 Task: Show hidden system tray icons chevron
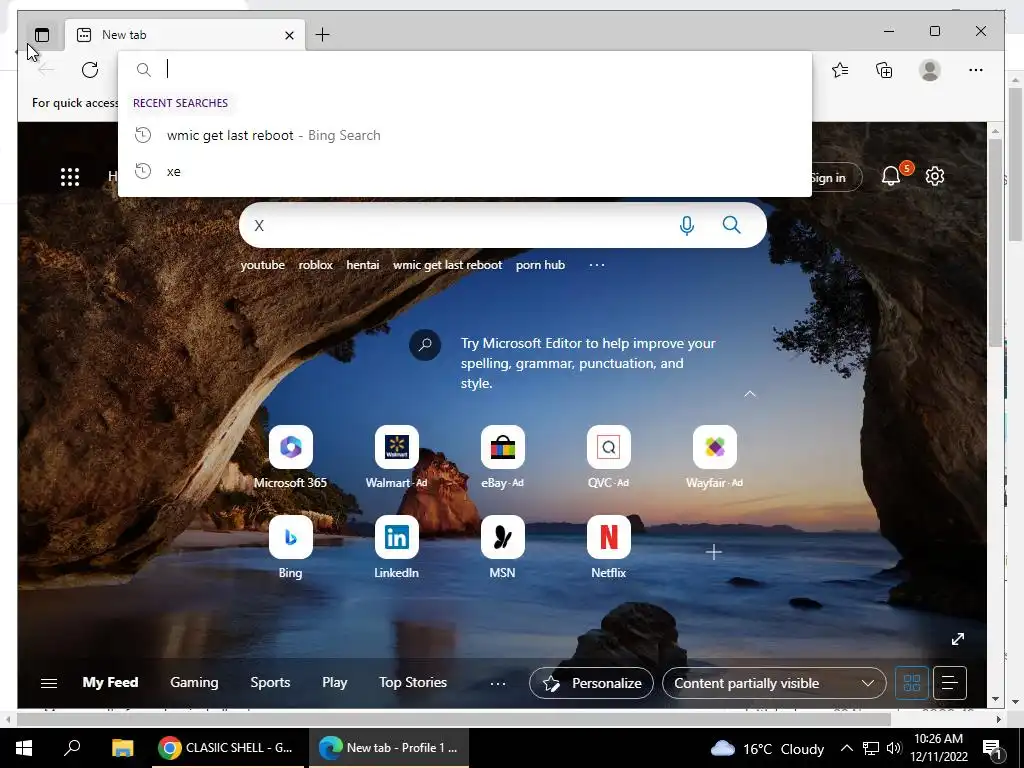pyautogui.click(x=846, y=748)
